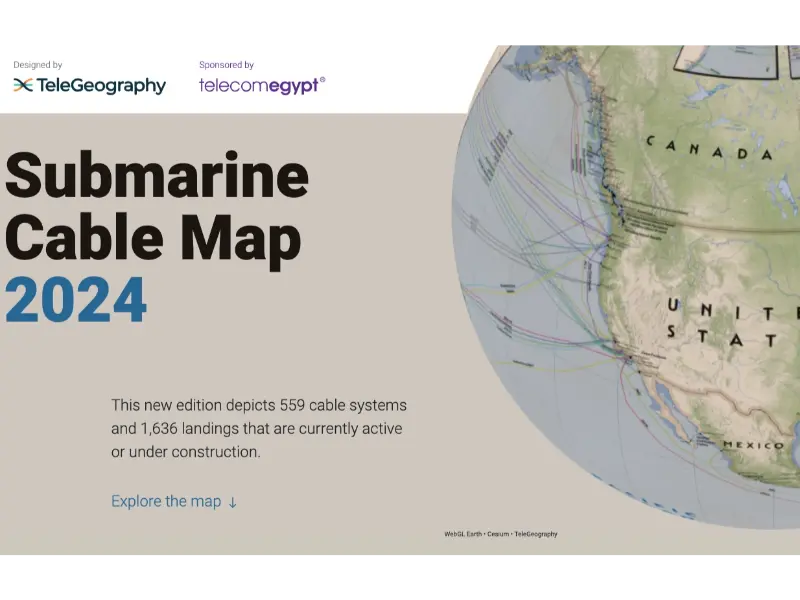Select the Submarine Cable Map heading

click(157, 210)
